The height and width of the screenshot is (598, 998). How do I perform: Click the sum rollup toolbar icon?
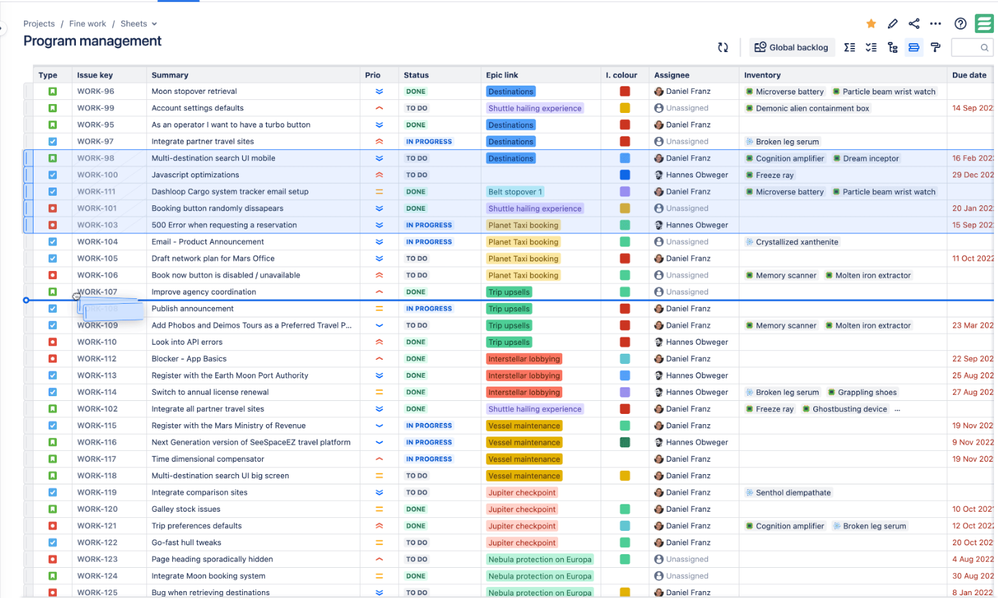tap(849, 47)
